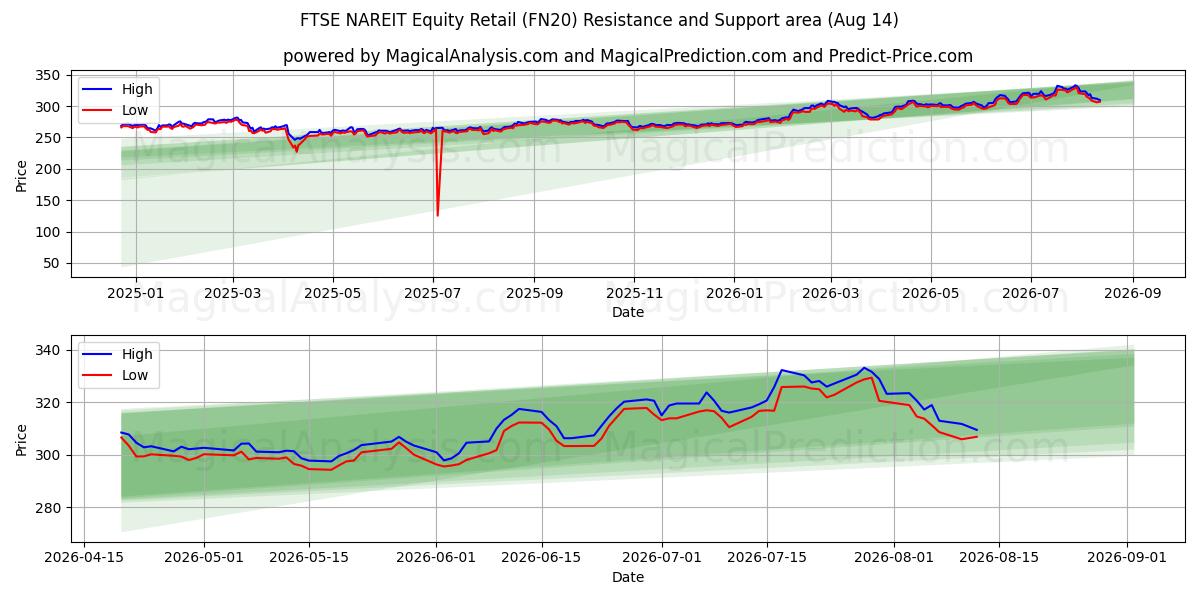Click the 'Low' legend entry in bottom chart
1200x600 pixels.
(117, 375)
